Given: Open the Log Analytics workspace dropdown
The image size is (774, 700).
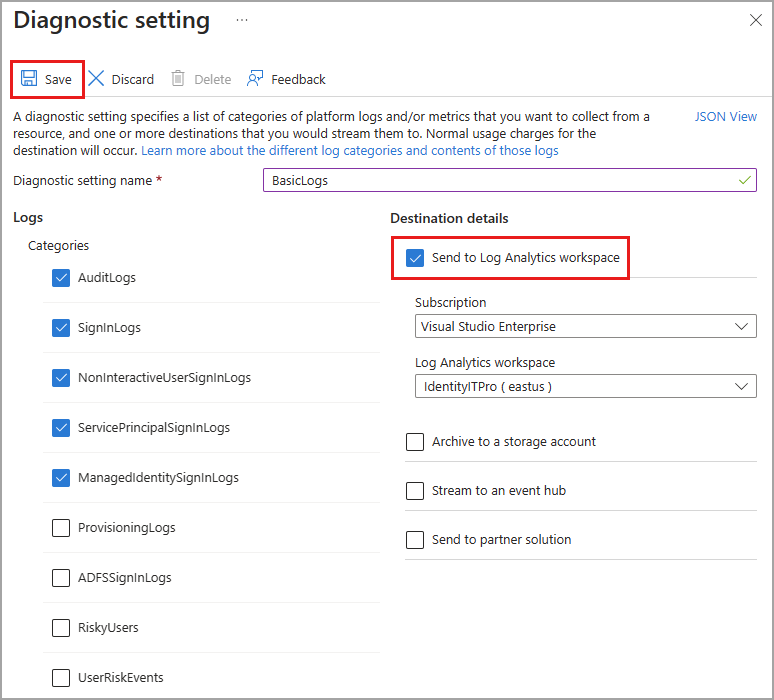Looking at the screenshot, I should coord(585,386).
